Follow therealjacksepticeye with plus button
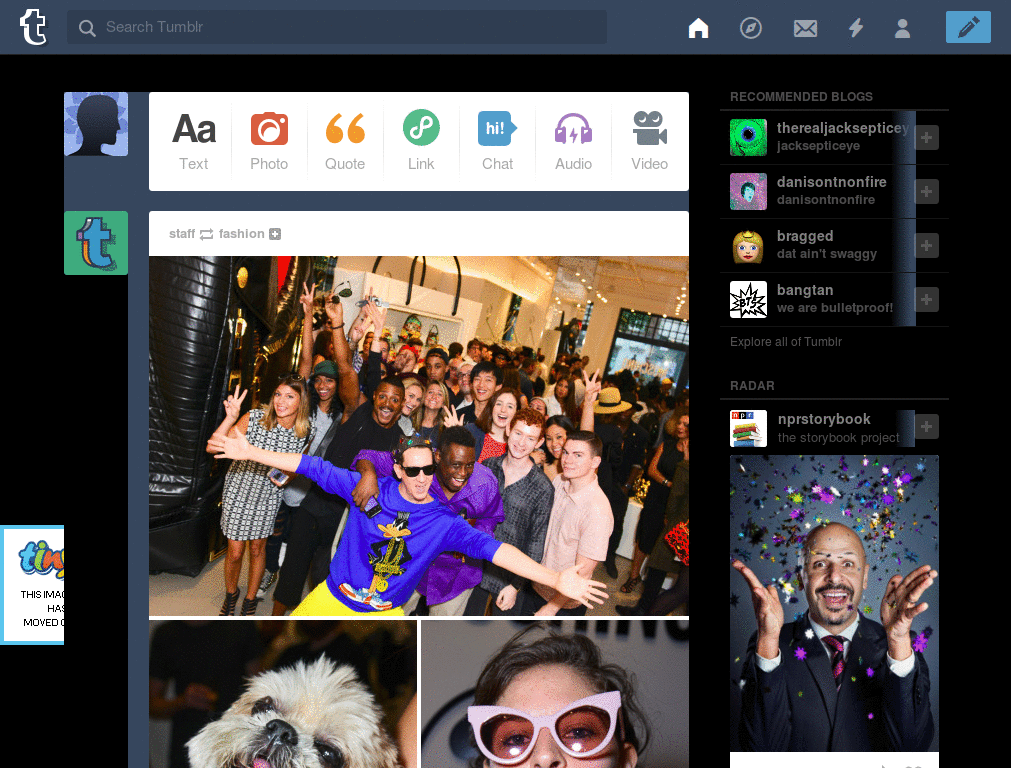Viewport: 1024px width, 768px height. 927,138
